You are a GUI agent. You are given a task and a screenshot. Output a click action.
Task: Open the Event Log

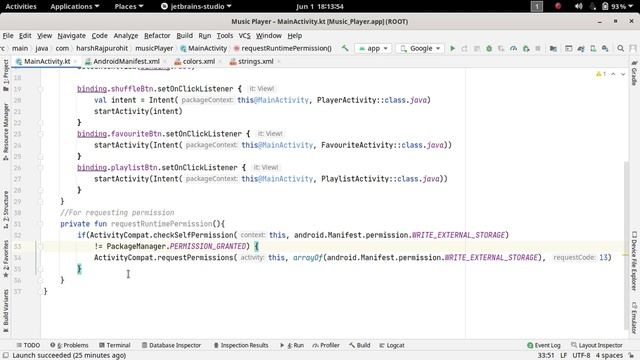coord(544,345)
